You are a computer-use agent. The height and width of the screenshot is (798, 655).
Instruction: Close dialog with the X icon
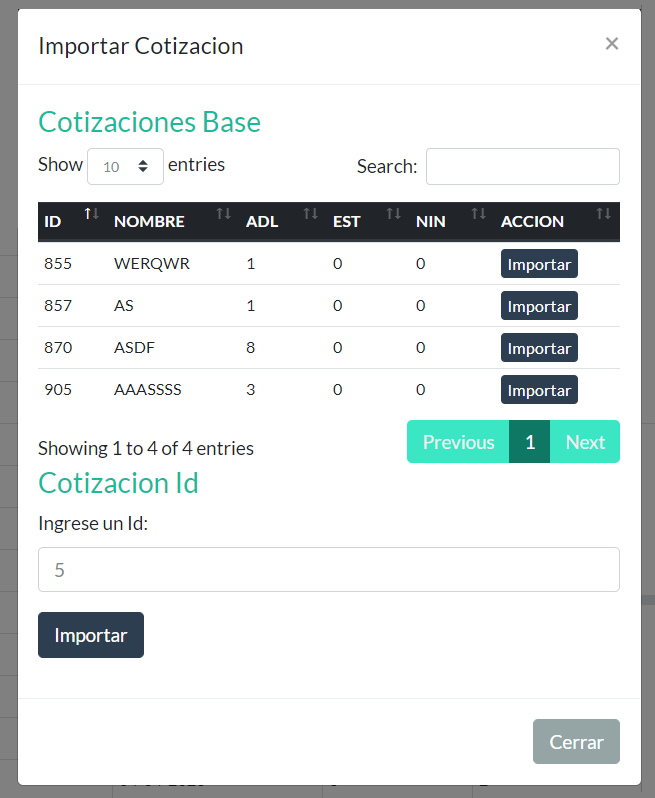coord(612,43)
